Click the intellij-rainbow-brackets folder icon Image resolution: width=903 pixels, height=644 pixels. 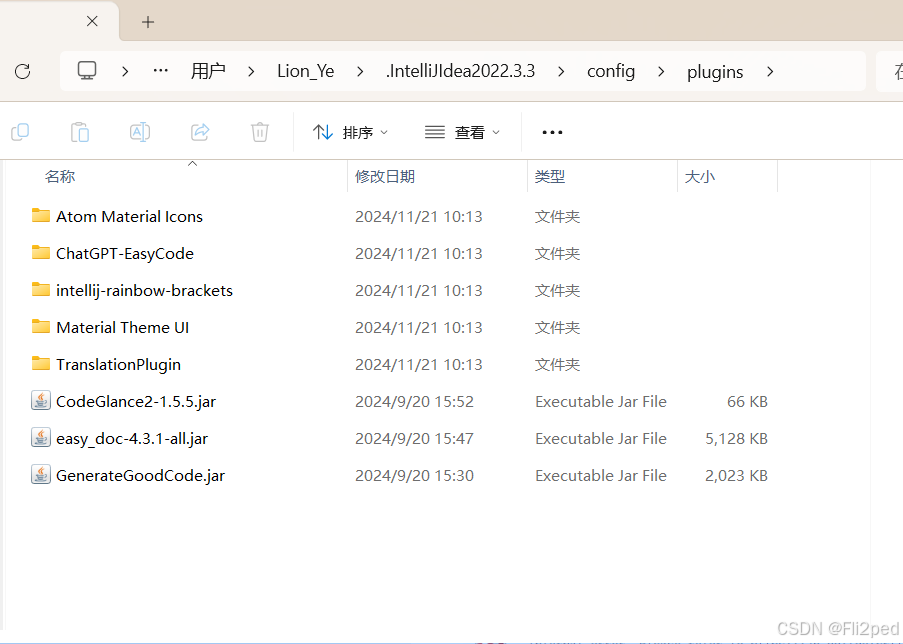pyautogui.click(x=40, y=289)
